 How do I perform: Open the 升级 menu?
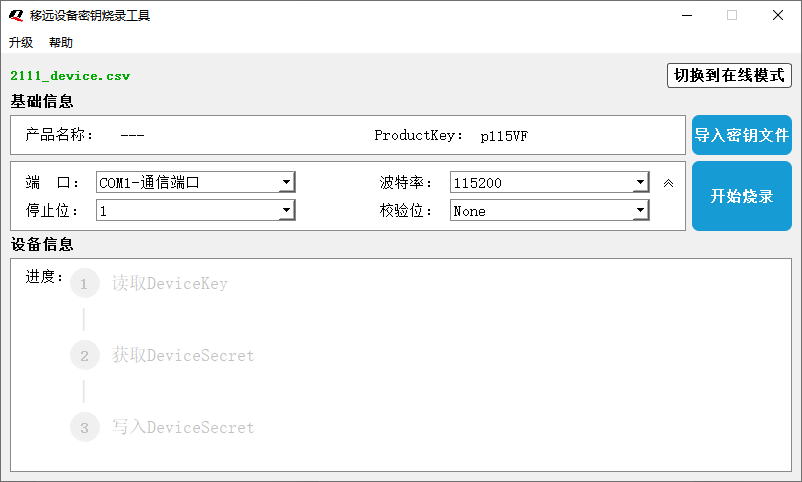(20, 42)
